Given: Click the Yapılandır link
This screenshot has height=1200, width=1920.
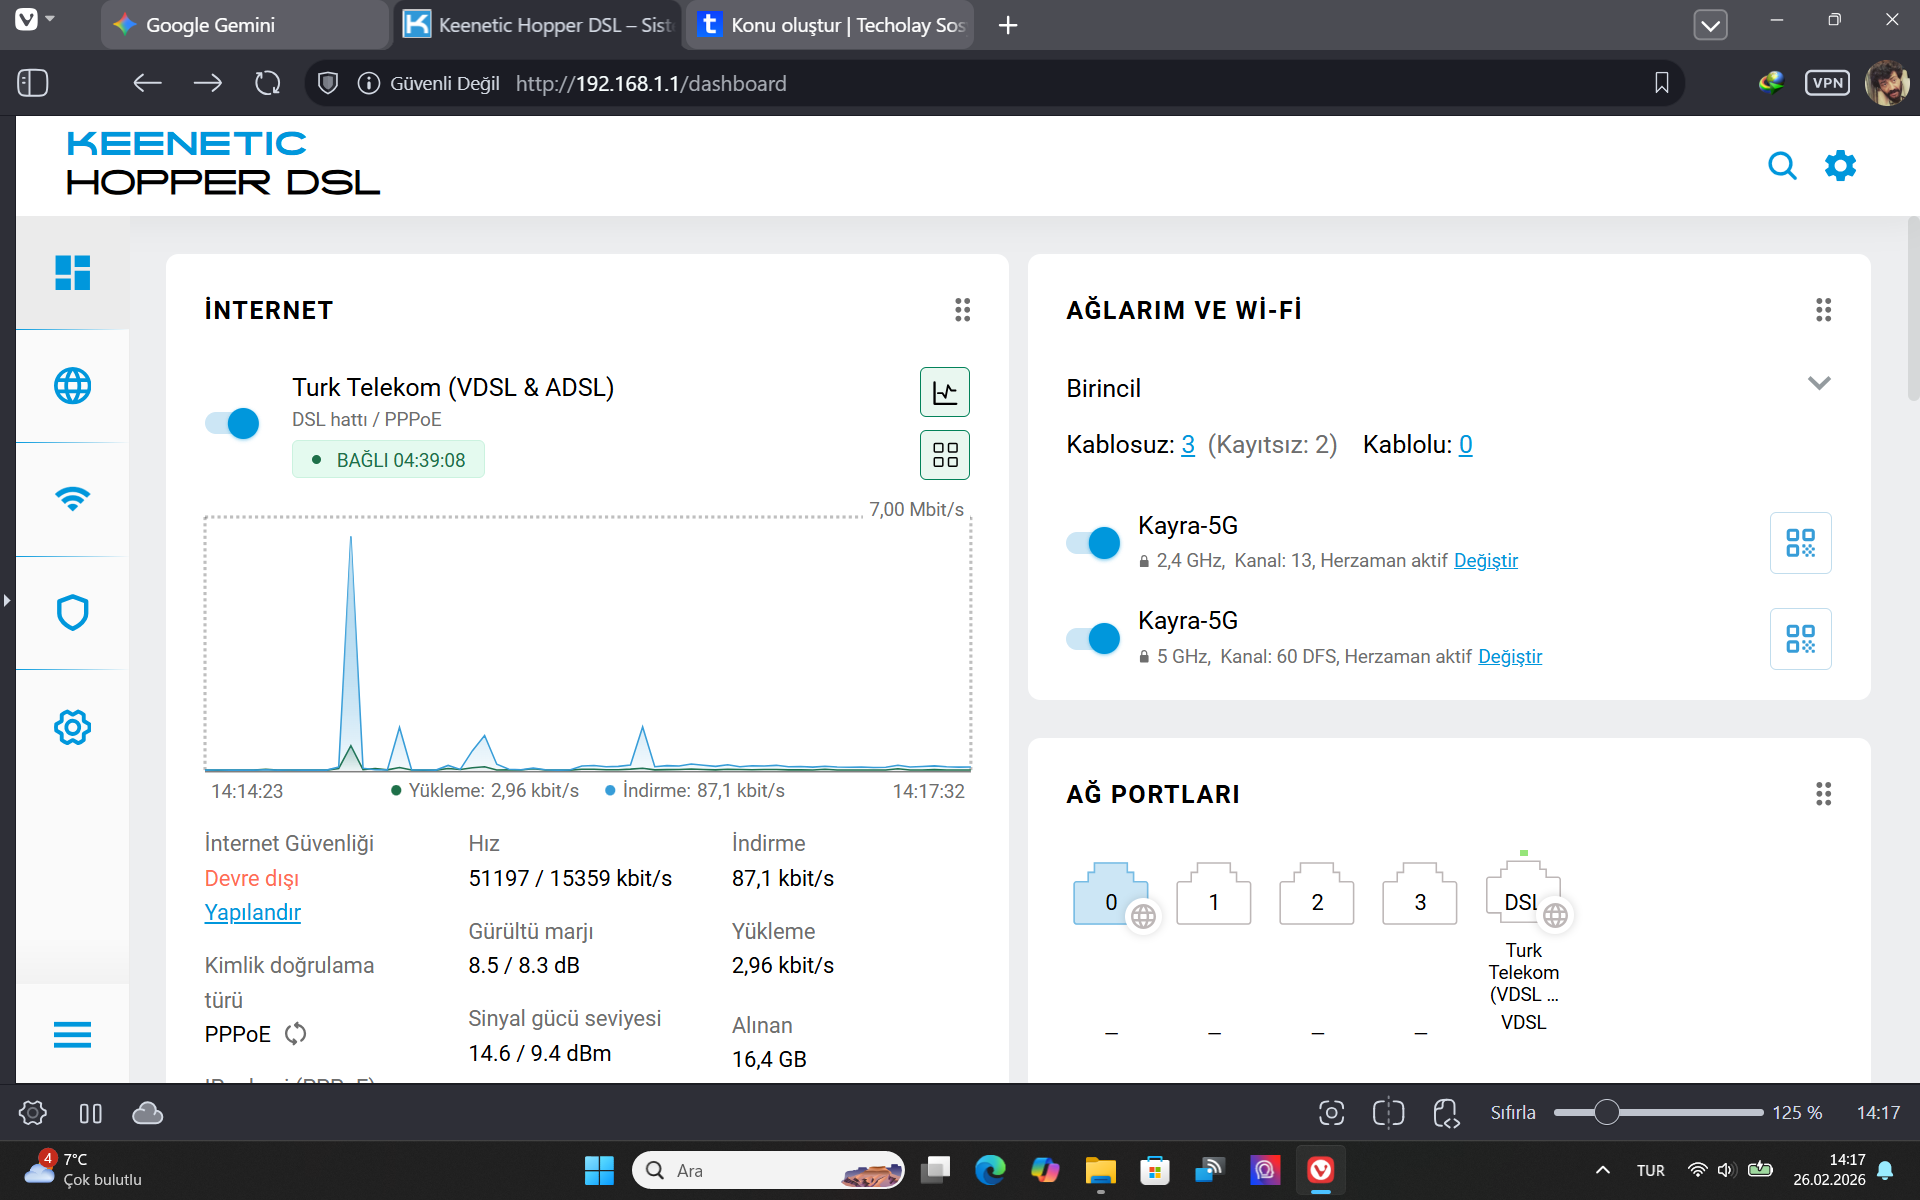Looking at the screenshot, I should [252, 913].
